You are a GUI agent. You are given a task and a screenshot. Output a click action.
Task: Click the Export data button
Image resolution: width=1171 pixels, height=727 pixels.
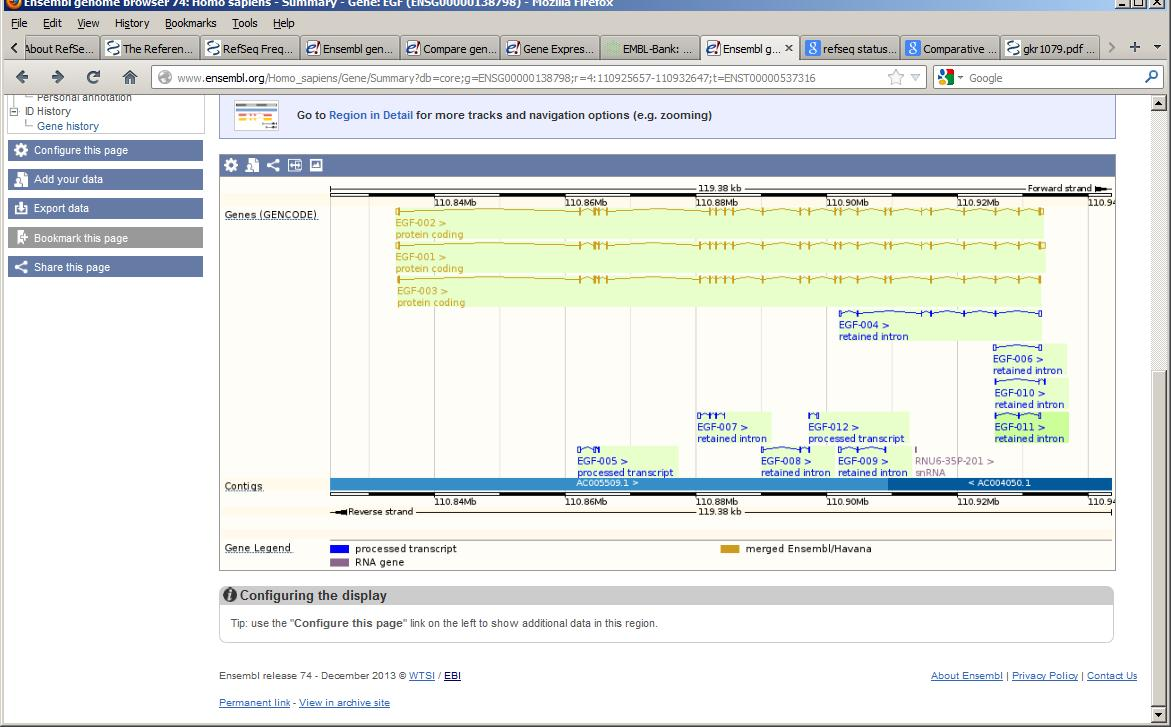(x=105, y=208)
